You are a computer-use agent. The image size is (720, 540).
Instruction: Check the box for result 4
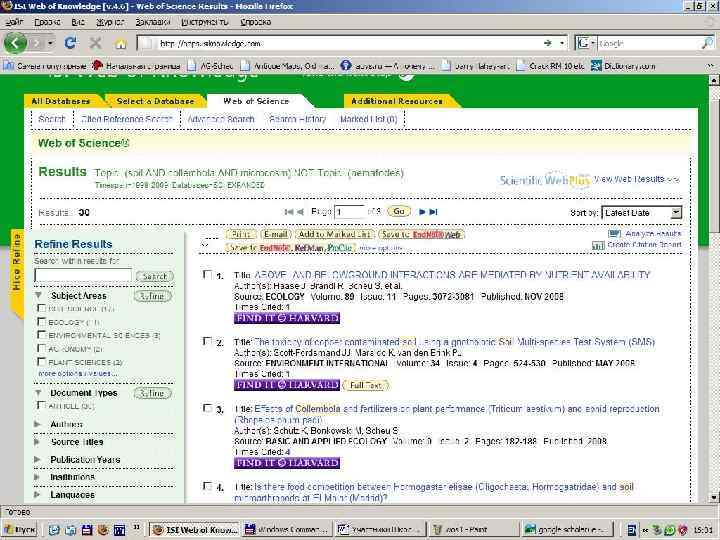tap(207, 486)
